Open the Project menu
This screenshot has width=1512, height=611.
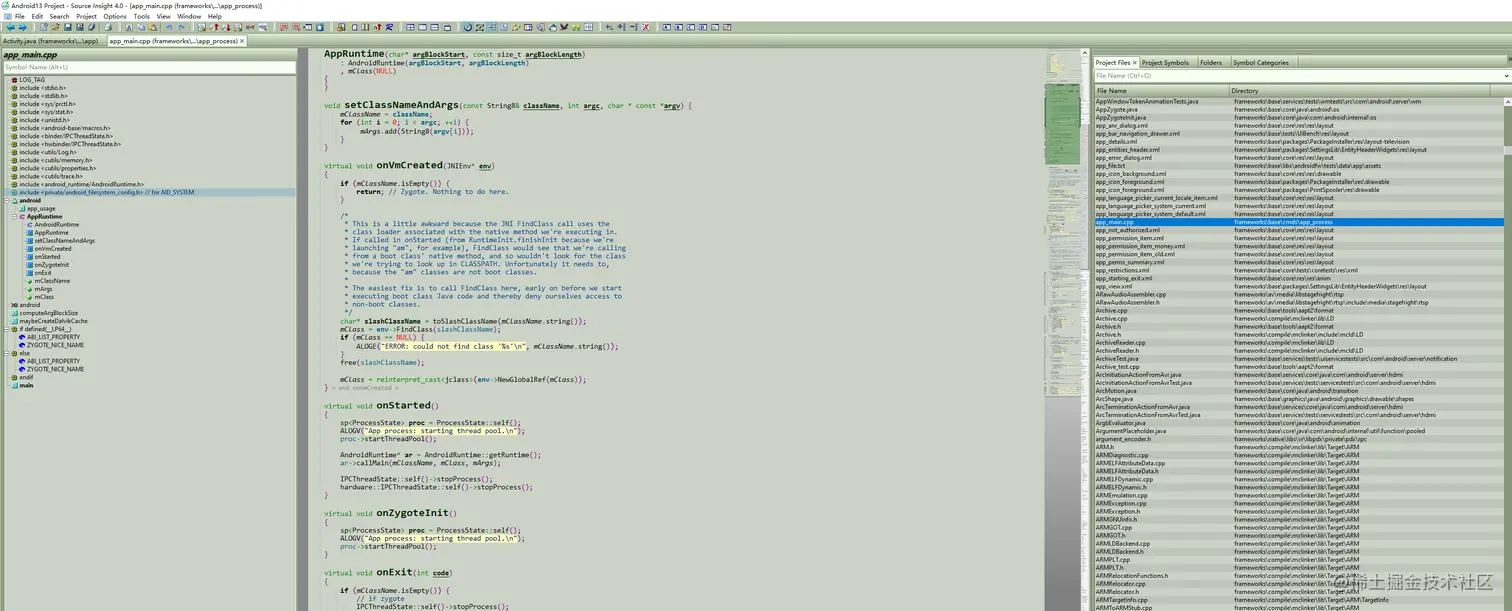point(87,16)
